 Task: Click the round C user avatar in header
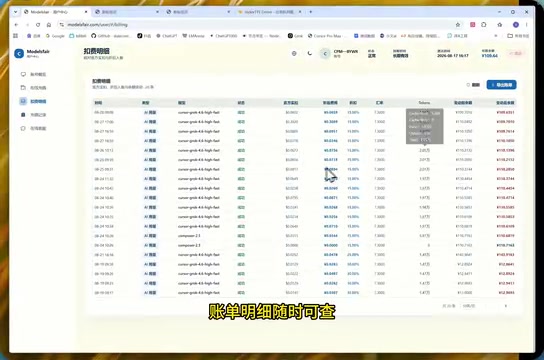[x=325, y=53]
